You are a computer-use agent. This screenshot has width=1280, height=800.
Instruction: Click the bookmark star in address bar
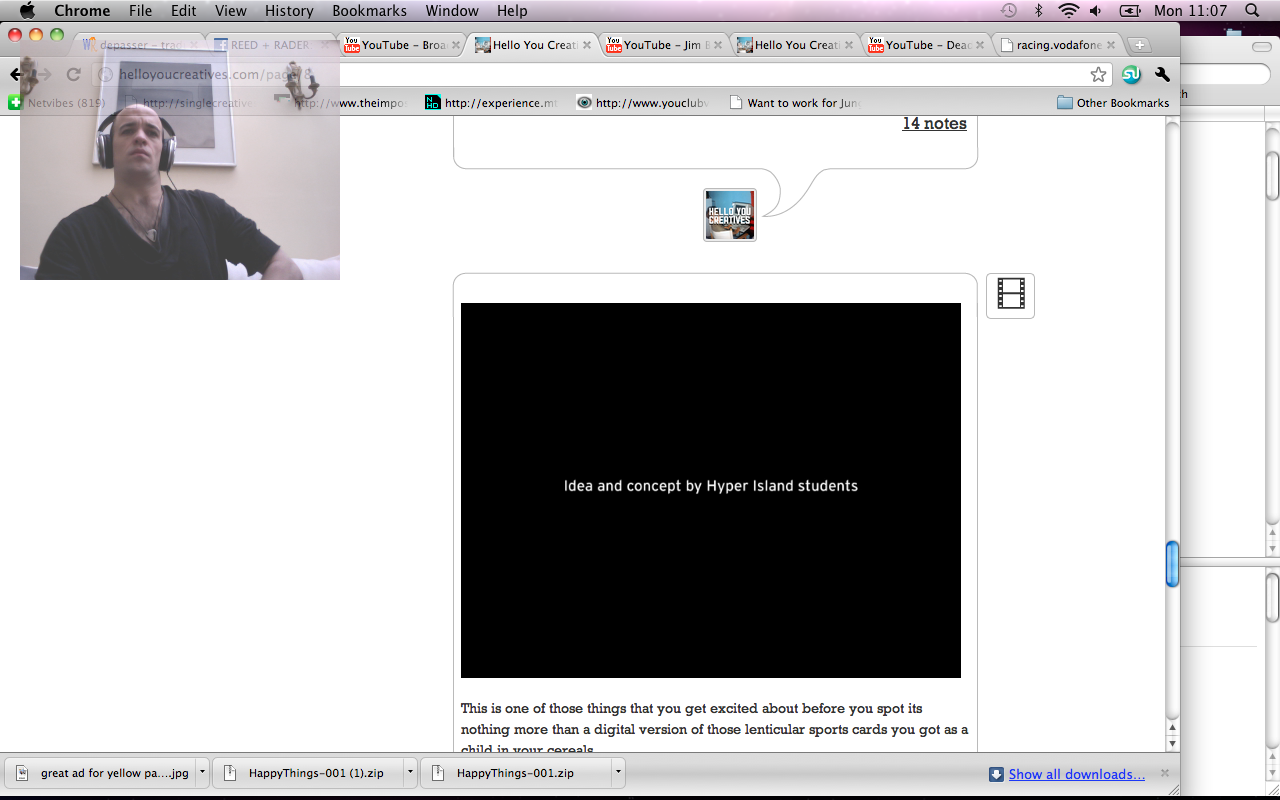(x=1098, y=75)
